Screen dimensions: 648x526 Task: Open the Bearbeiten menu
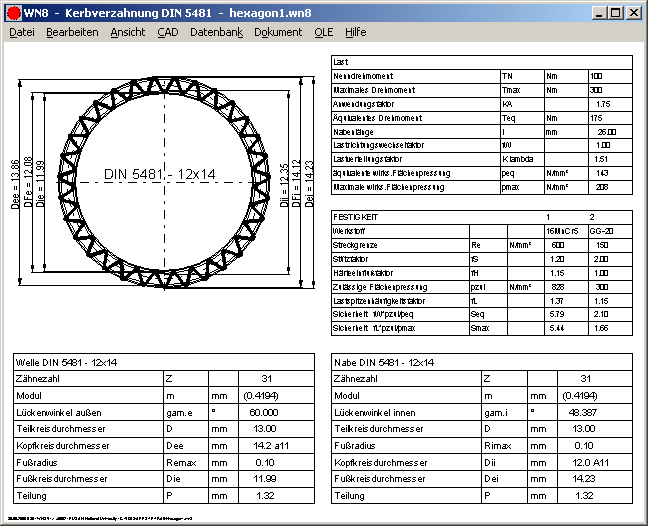tap(72, 32)
